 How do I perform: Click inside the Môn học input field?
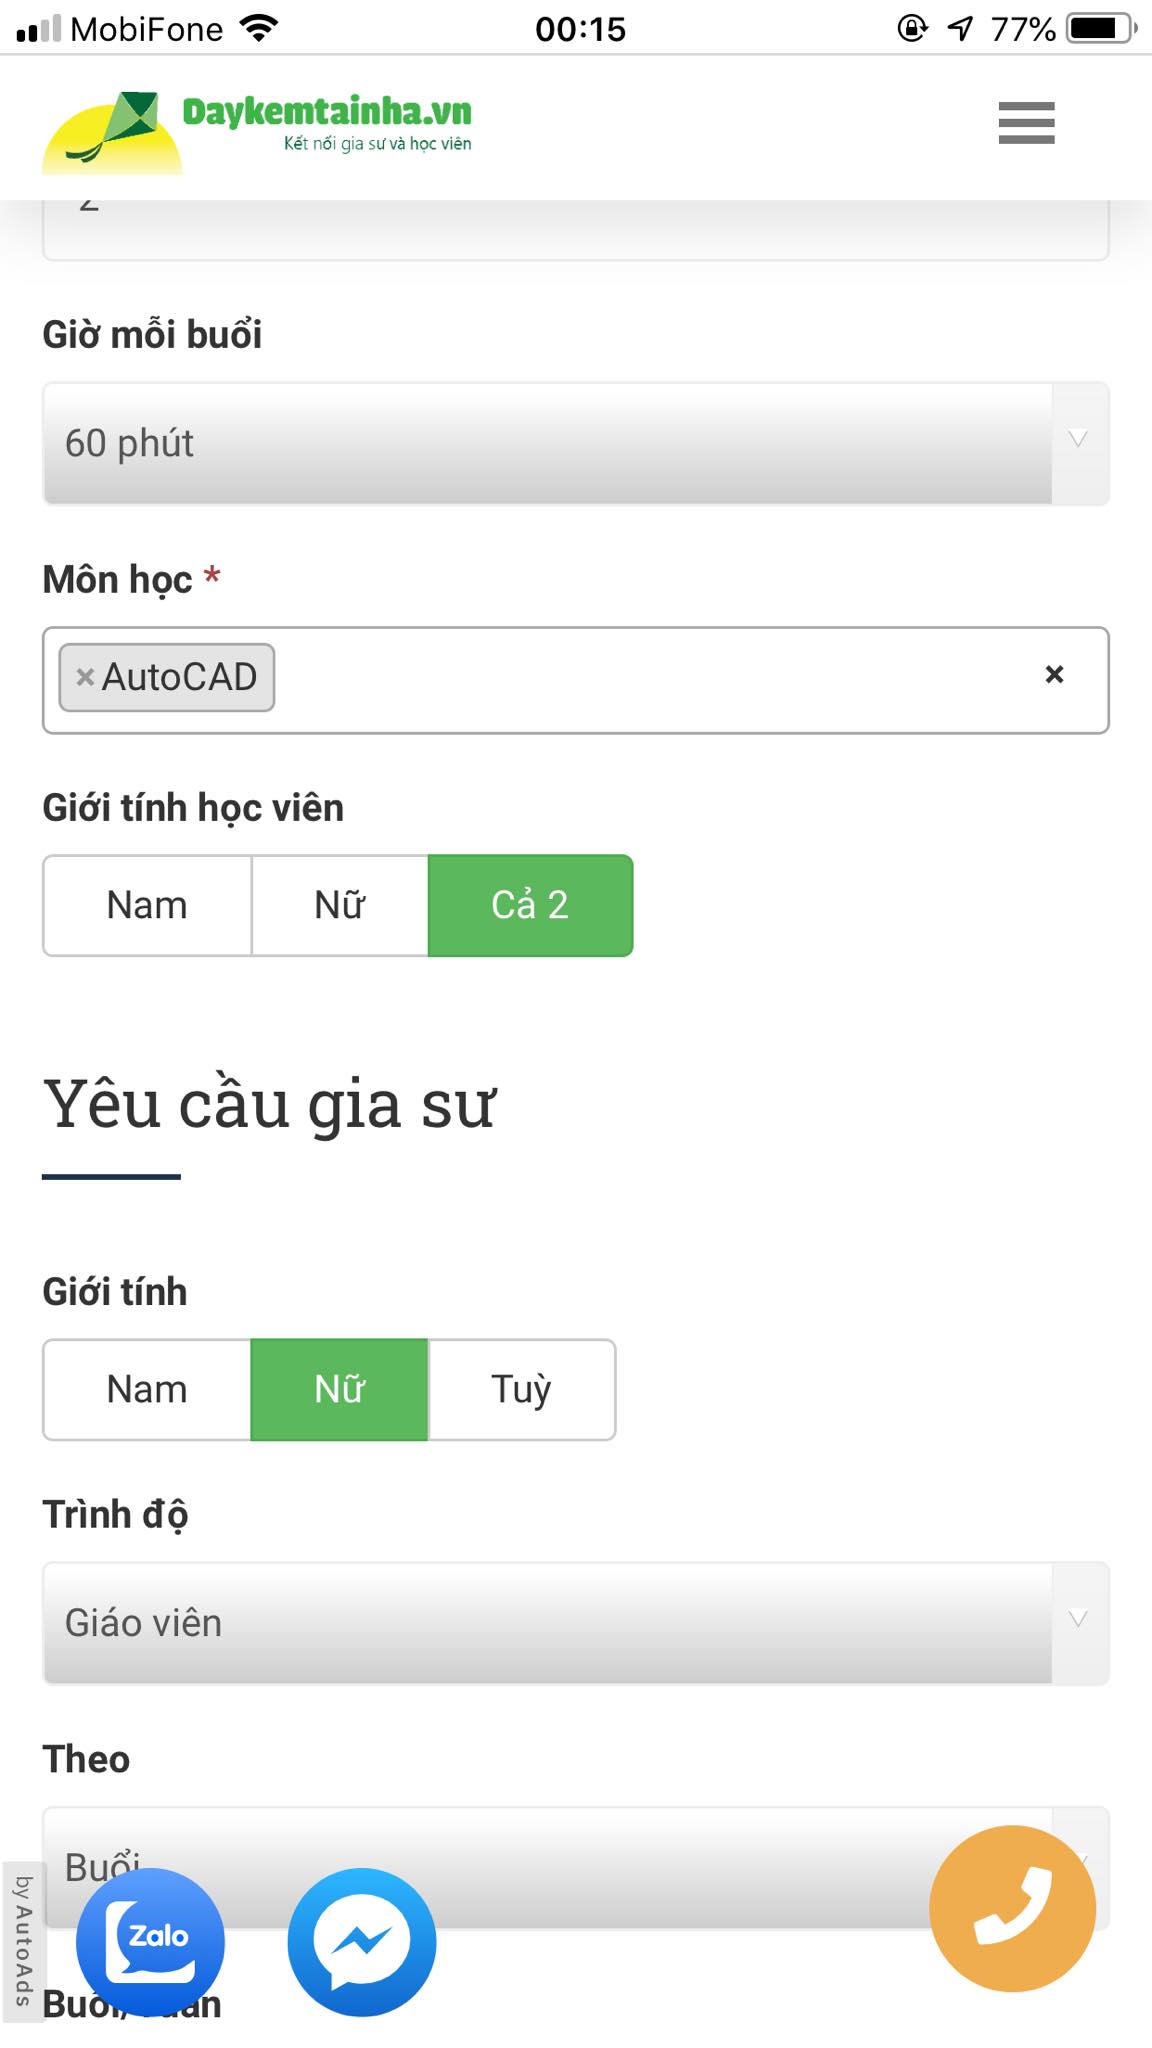pyautogui.click(x=650, y=676)
